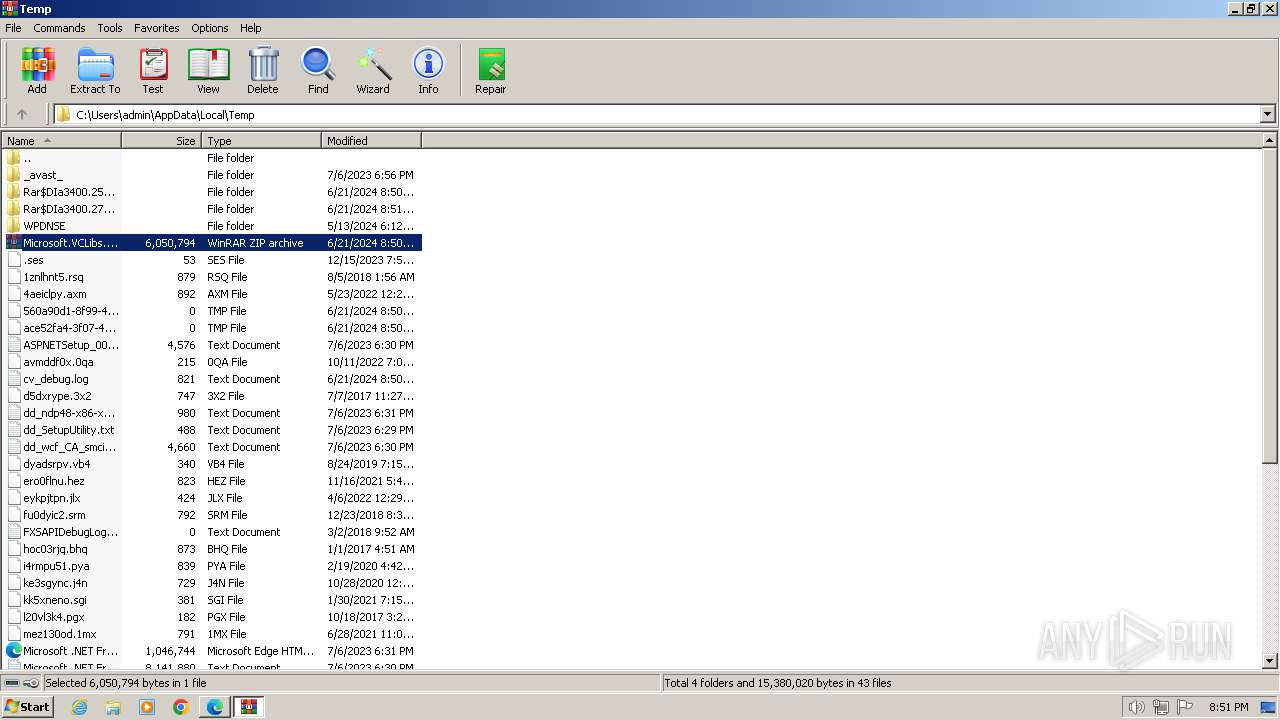Show archive Info icon
The width and height of the screenshot is (1280, 720).
428,71
